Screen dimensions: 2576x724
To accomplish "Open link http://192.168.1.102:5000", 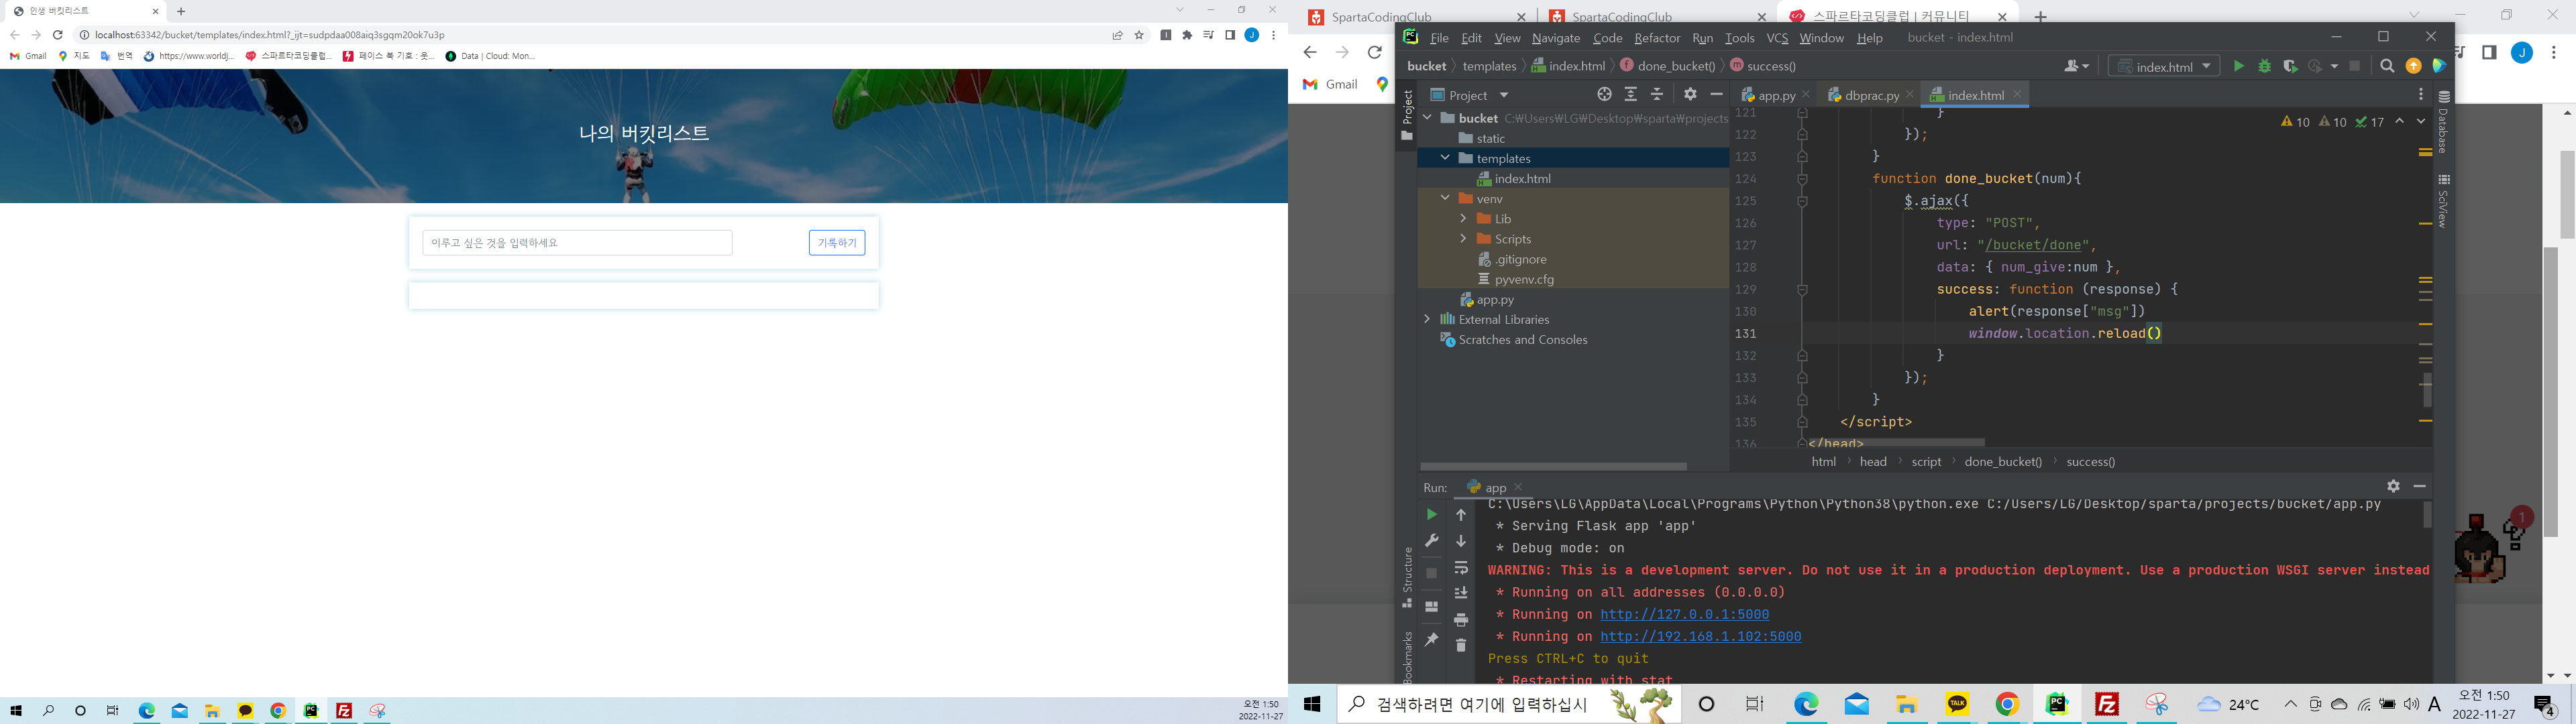I will click(1700, 636).
